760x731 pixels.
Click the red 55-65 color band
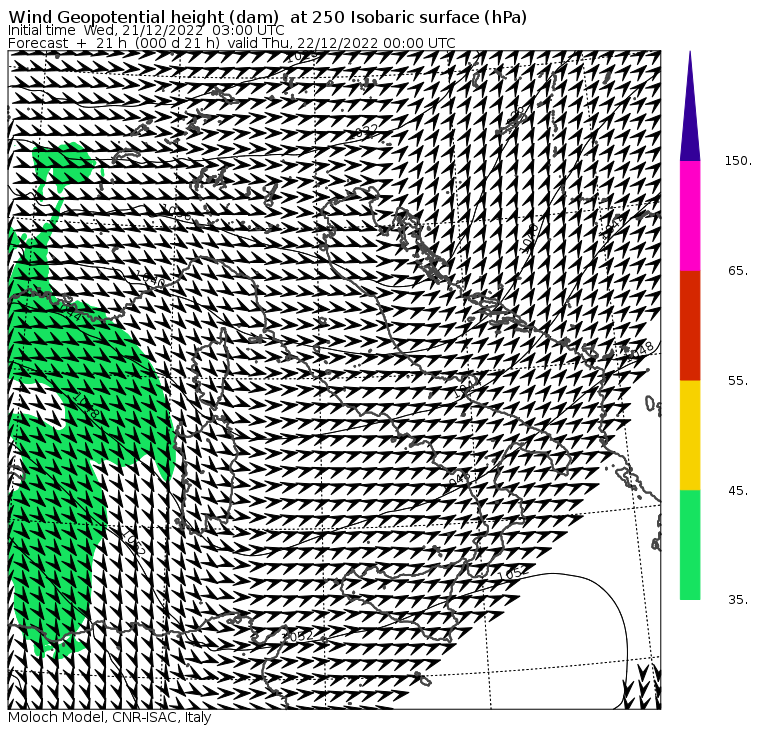(690, 325)
